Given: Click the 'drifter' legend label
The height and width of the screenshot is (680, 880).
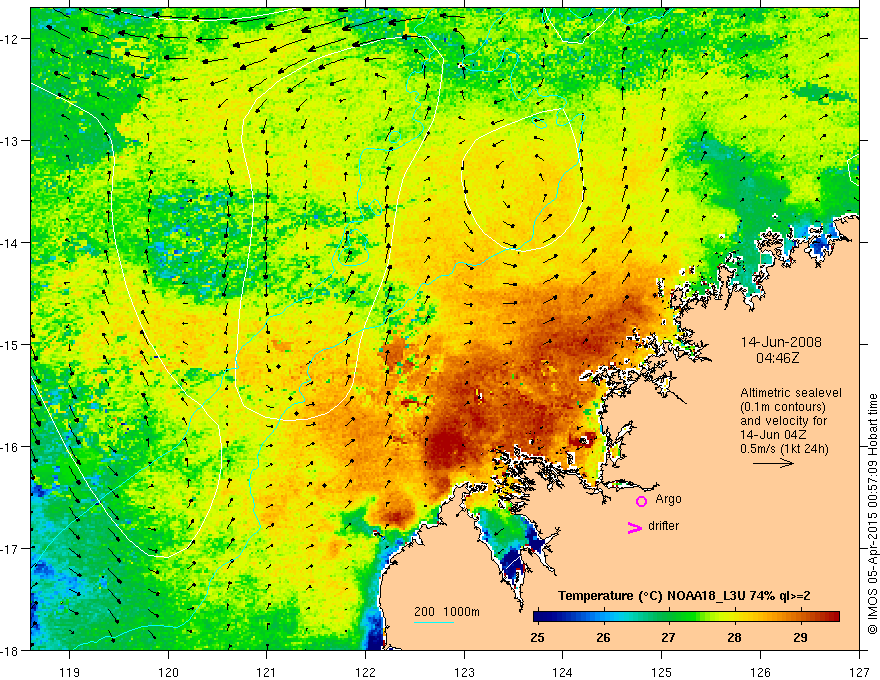Looking at the screenshot, I should click(663, 526).
